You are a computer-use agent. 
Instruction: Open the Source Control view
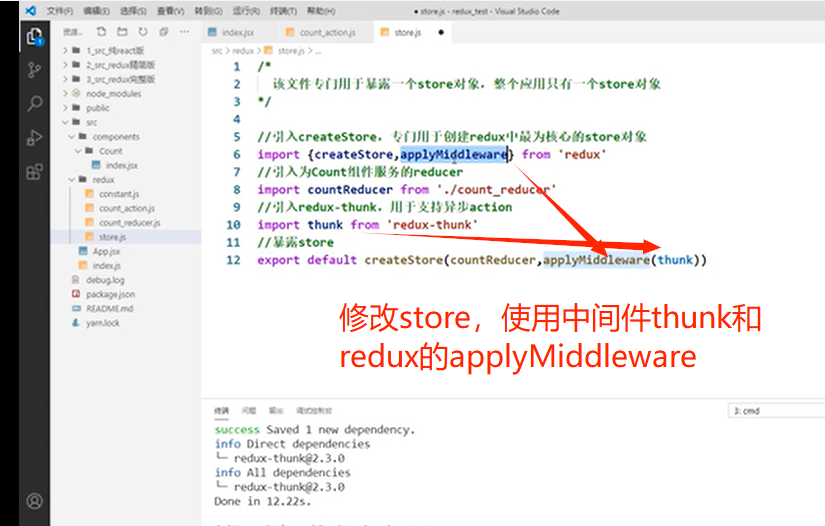click(x=34, y=70)
